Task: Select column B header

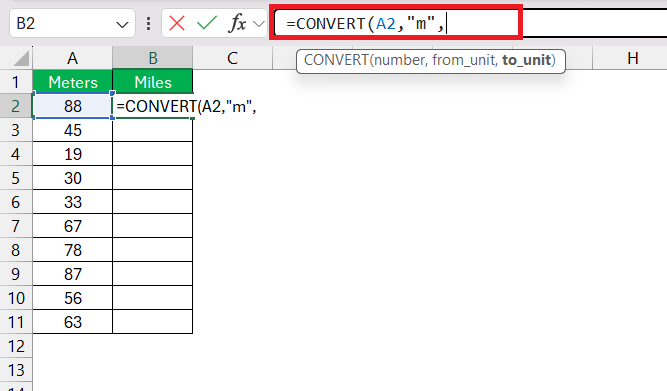Action: coord(152,58)
